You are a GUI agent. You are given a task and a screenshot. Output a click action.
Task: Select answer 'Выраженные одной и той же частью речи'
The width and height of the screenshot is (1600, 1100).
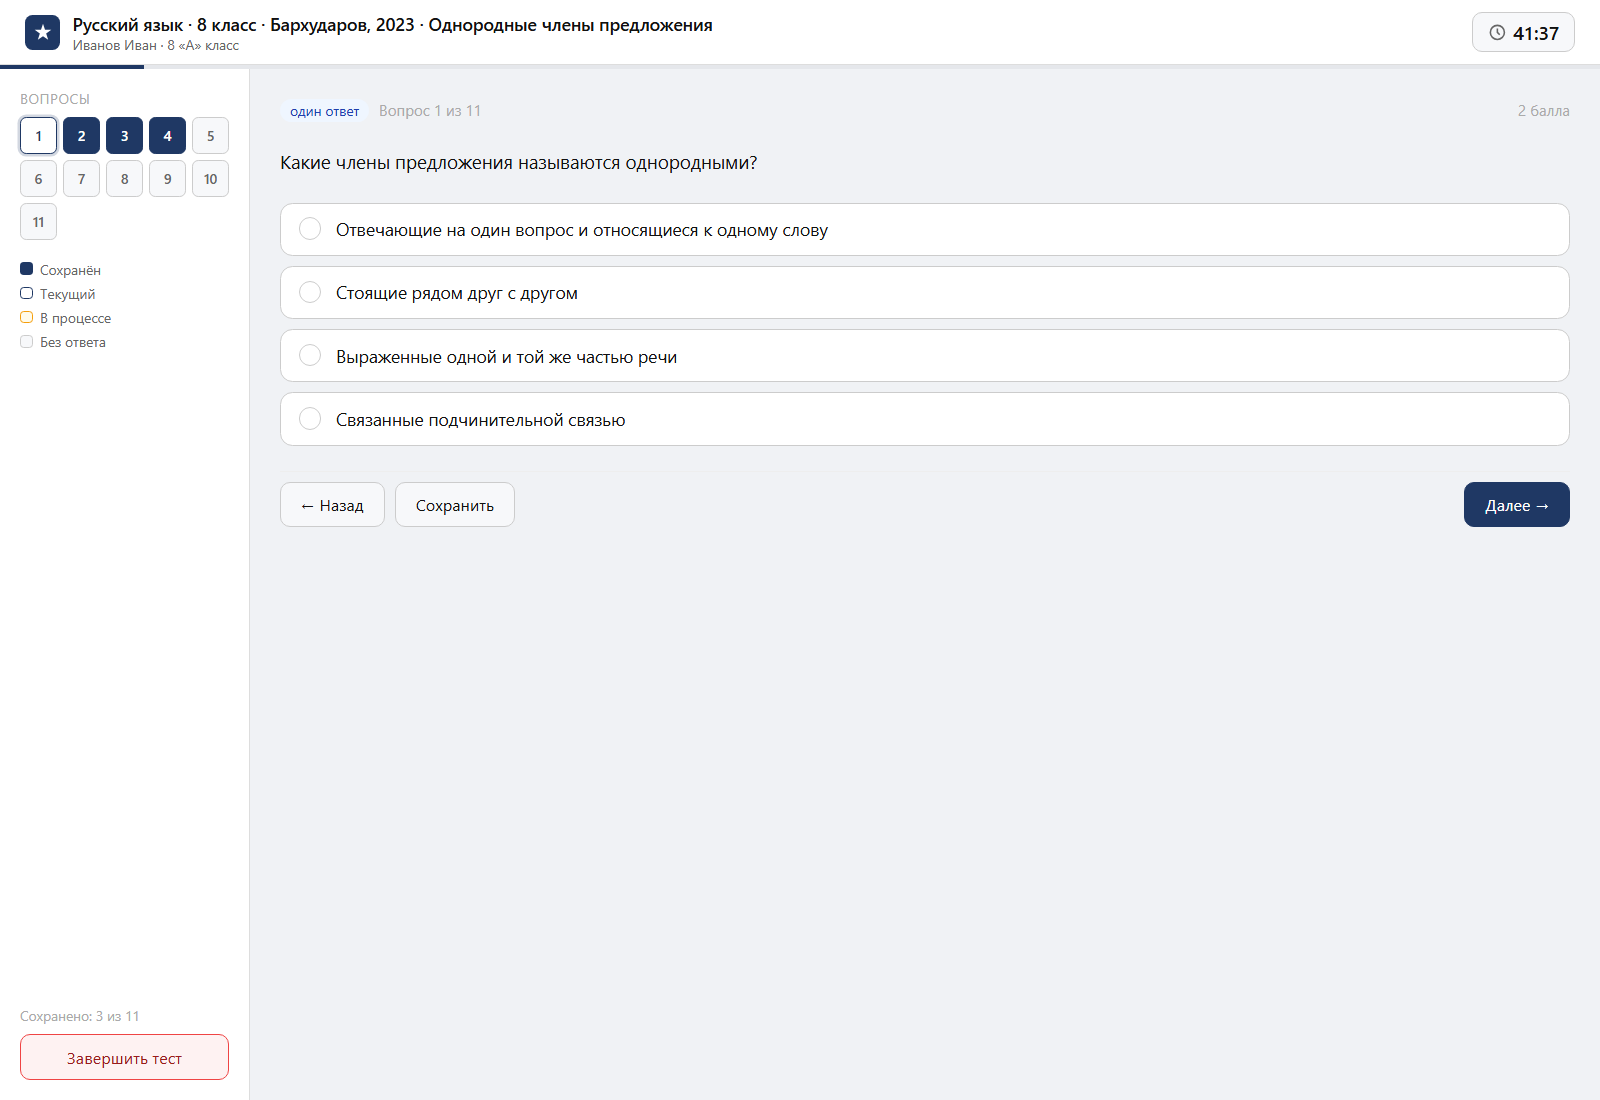[x=925, y=356]
